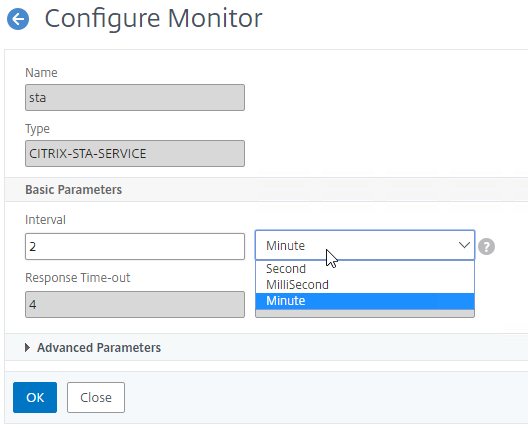Click the Name field containing sta
This screenshot has width=528, height=424.
pyautogui.click(x=135, y=98)
